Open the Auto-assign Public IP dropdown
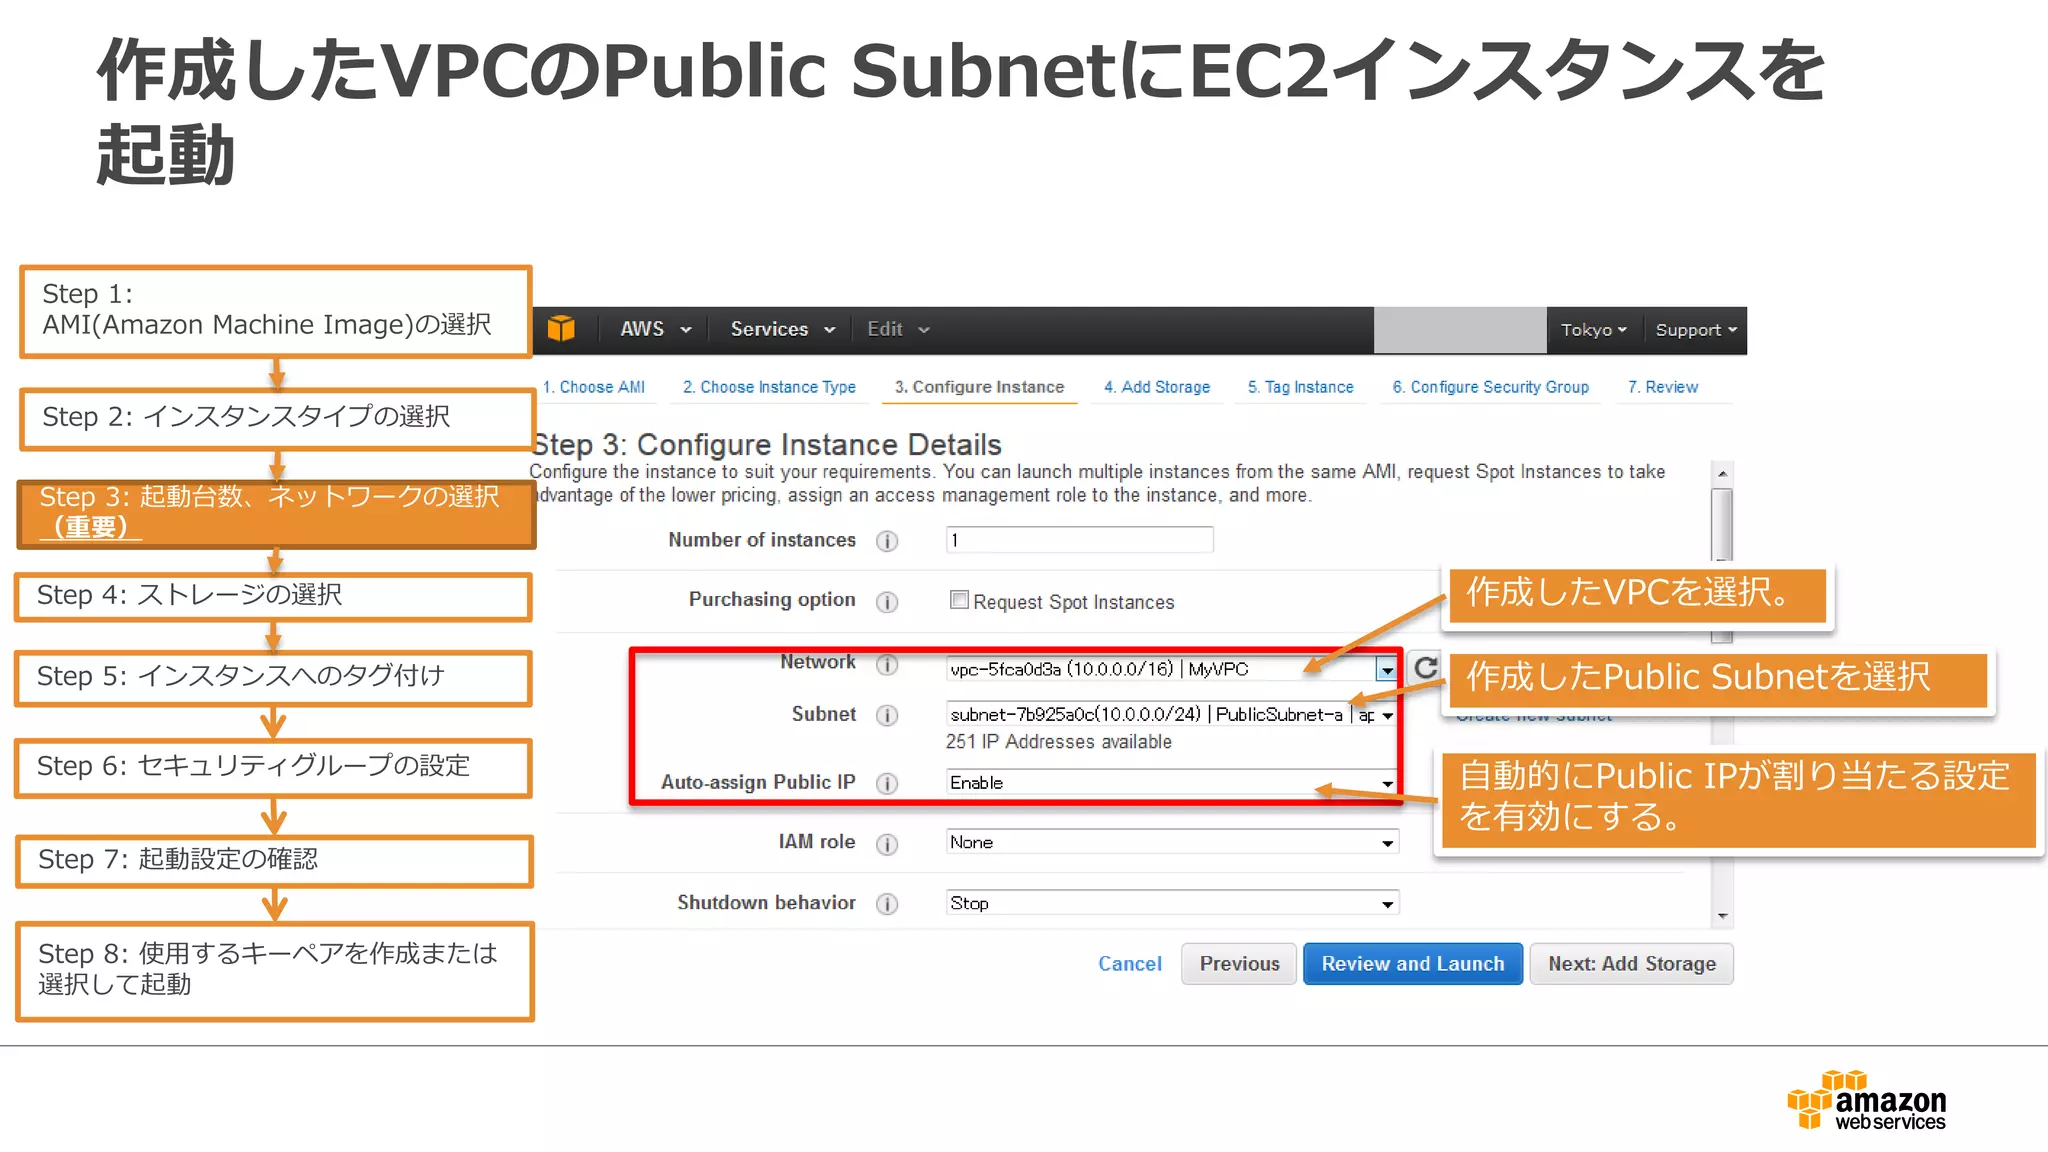Screen dimensions: 2048x1152 [1171, 782]
